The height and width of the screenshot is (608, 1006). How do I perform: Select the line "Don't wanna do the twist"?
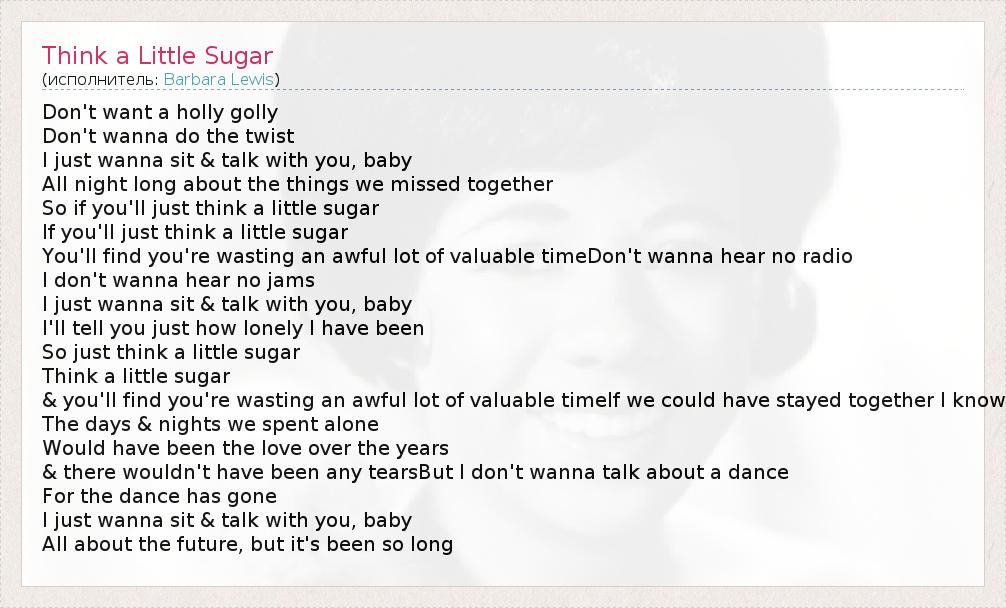point(168,136)
